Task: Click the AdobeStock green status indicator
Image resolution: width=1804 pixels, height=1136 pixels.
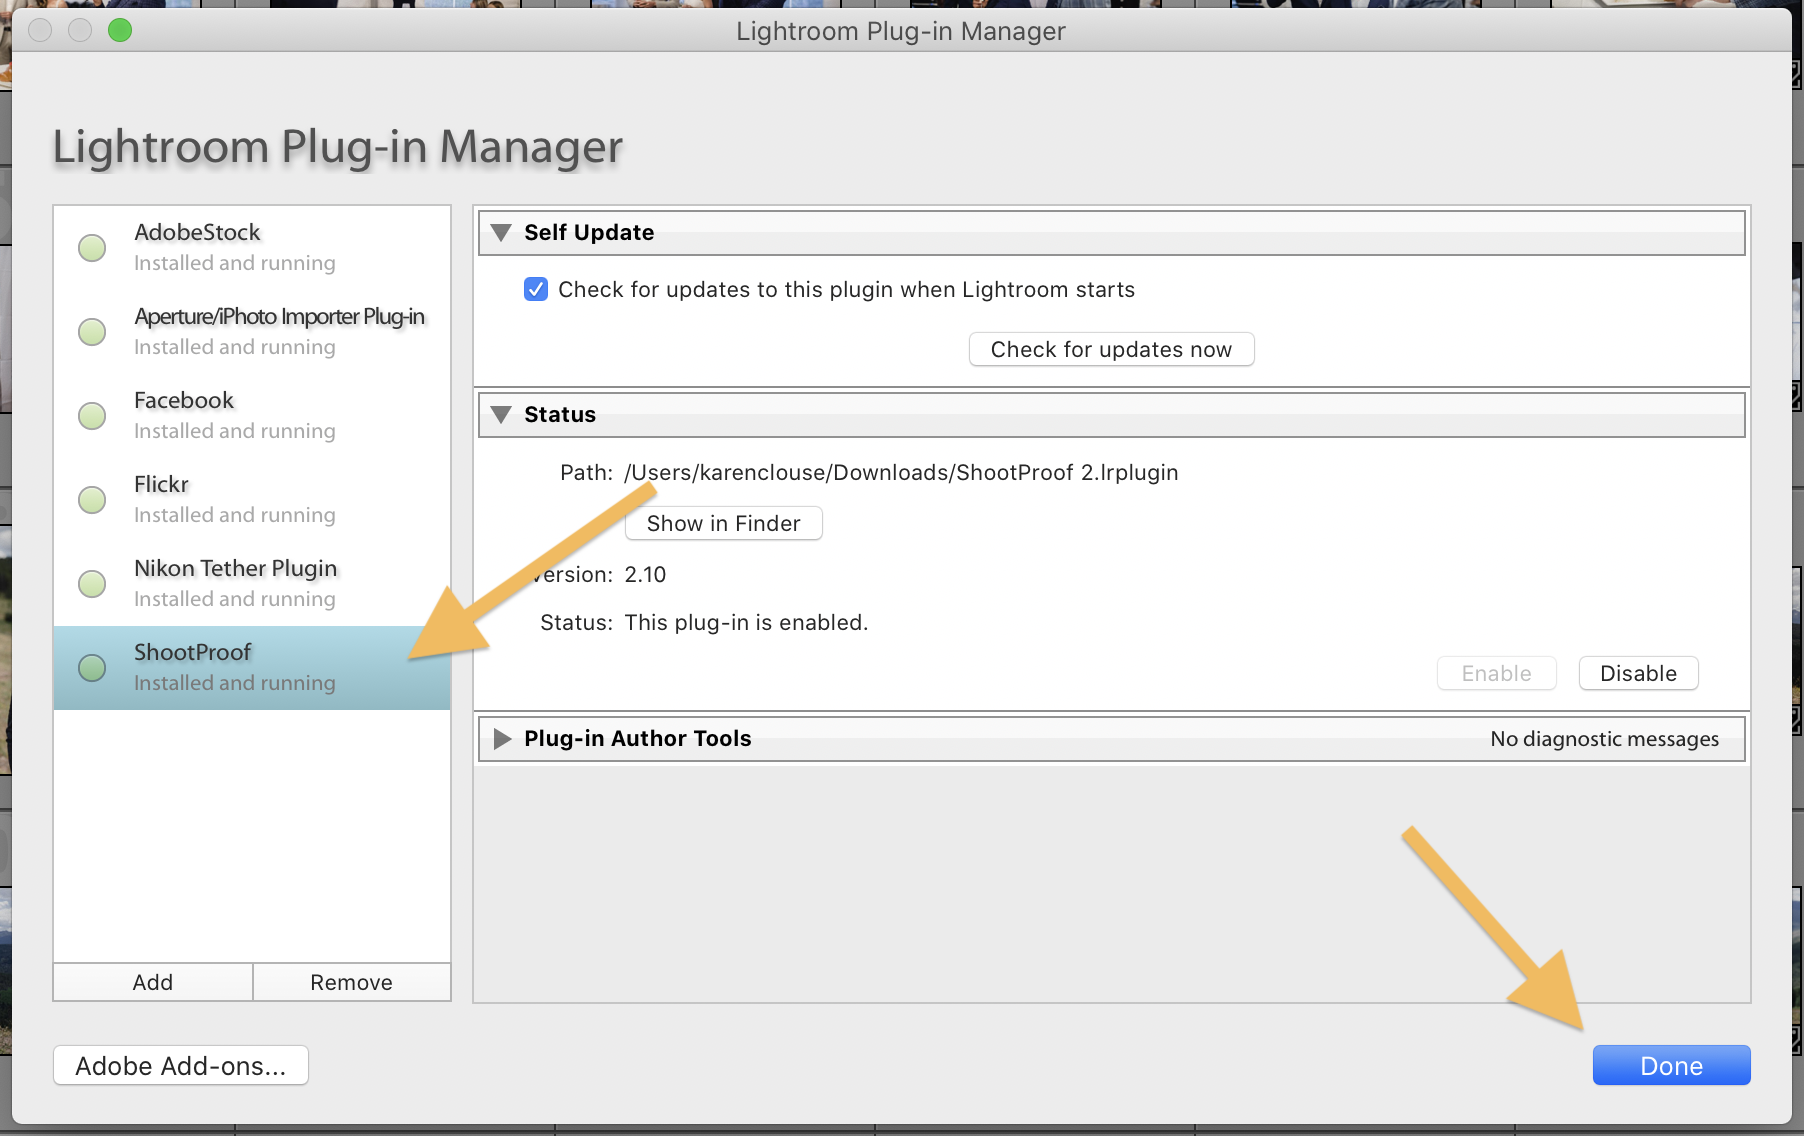Action: click(92, 248)
